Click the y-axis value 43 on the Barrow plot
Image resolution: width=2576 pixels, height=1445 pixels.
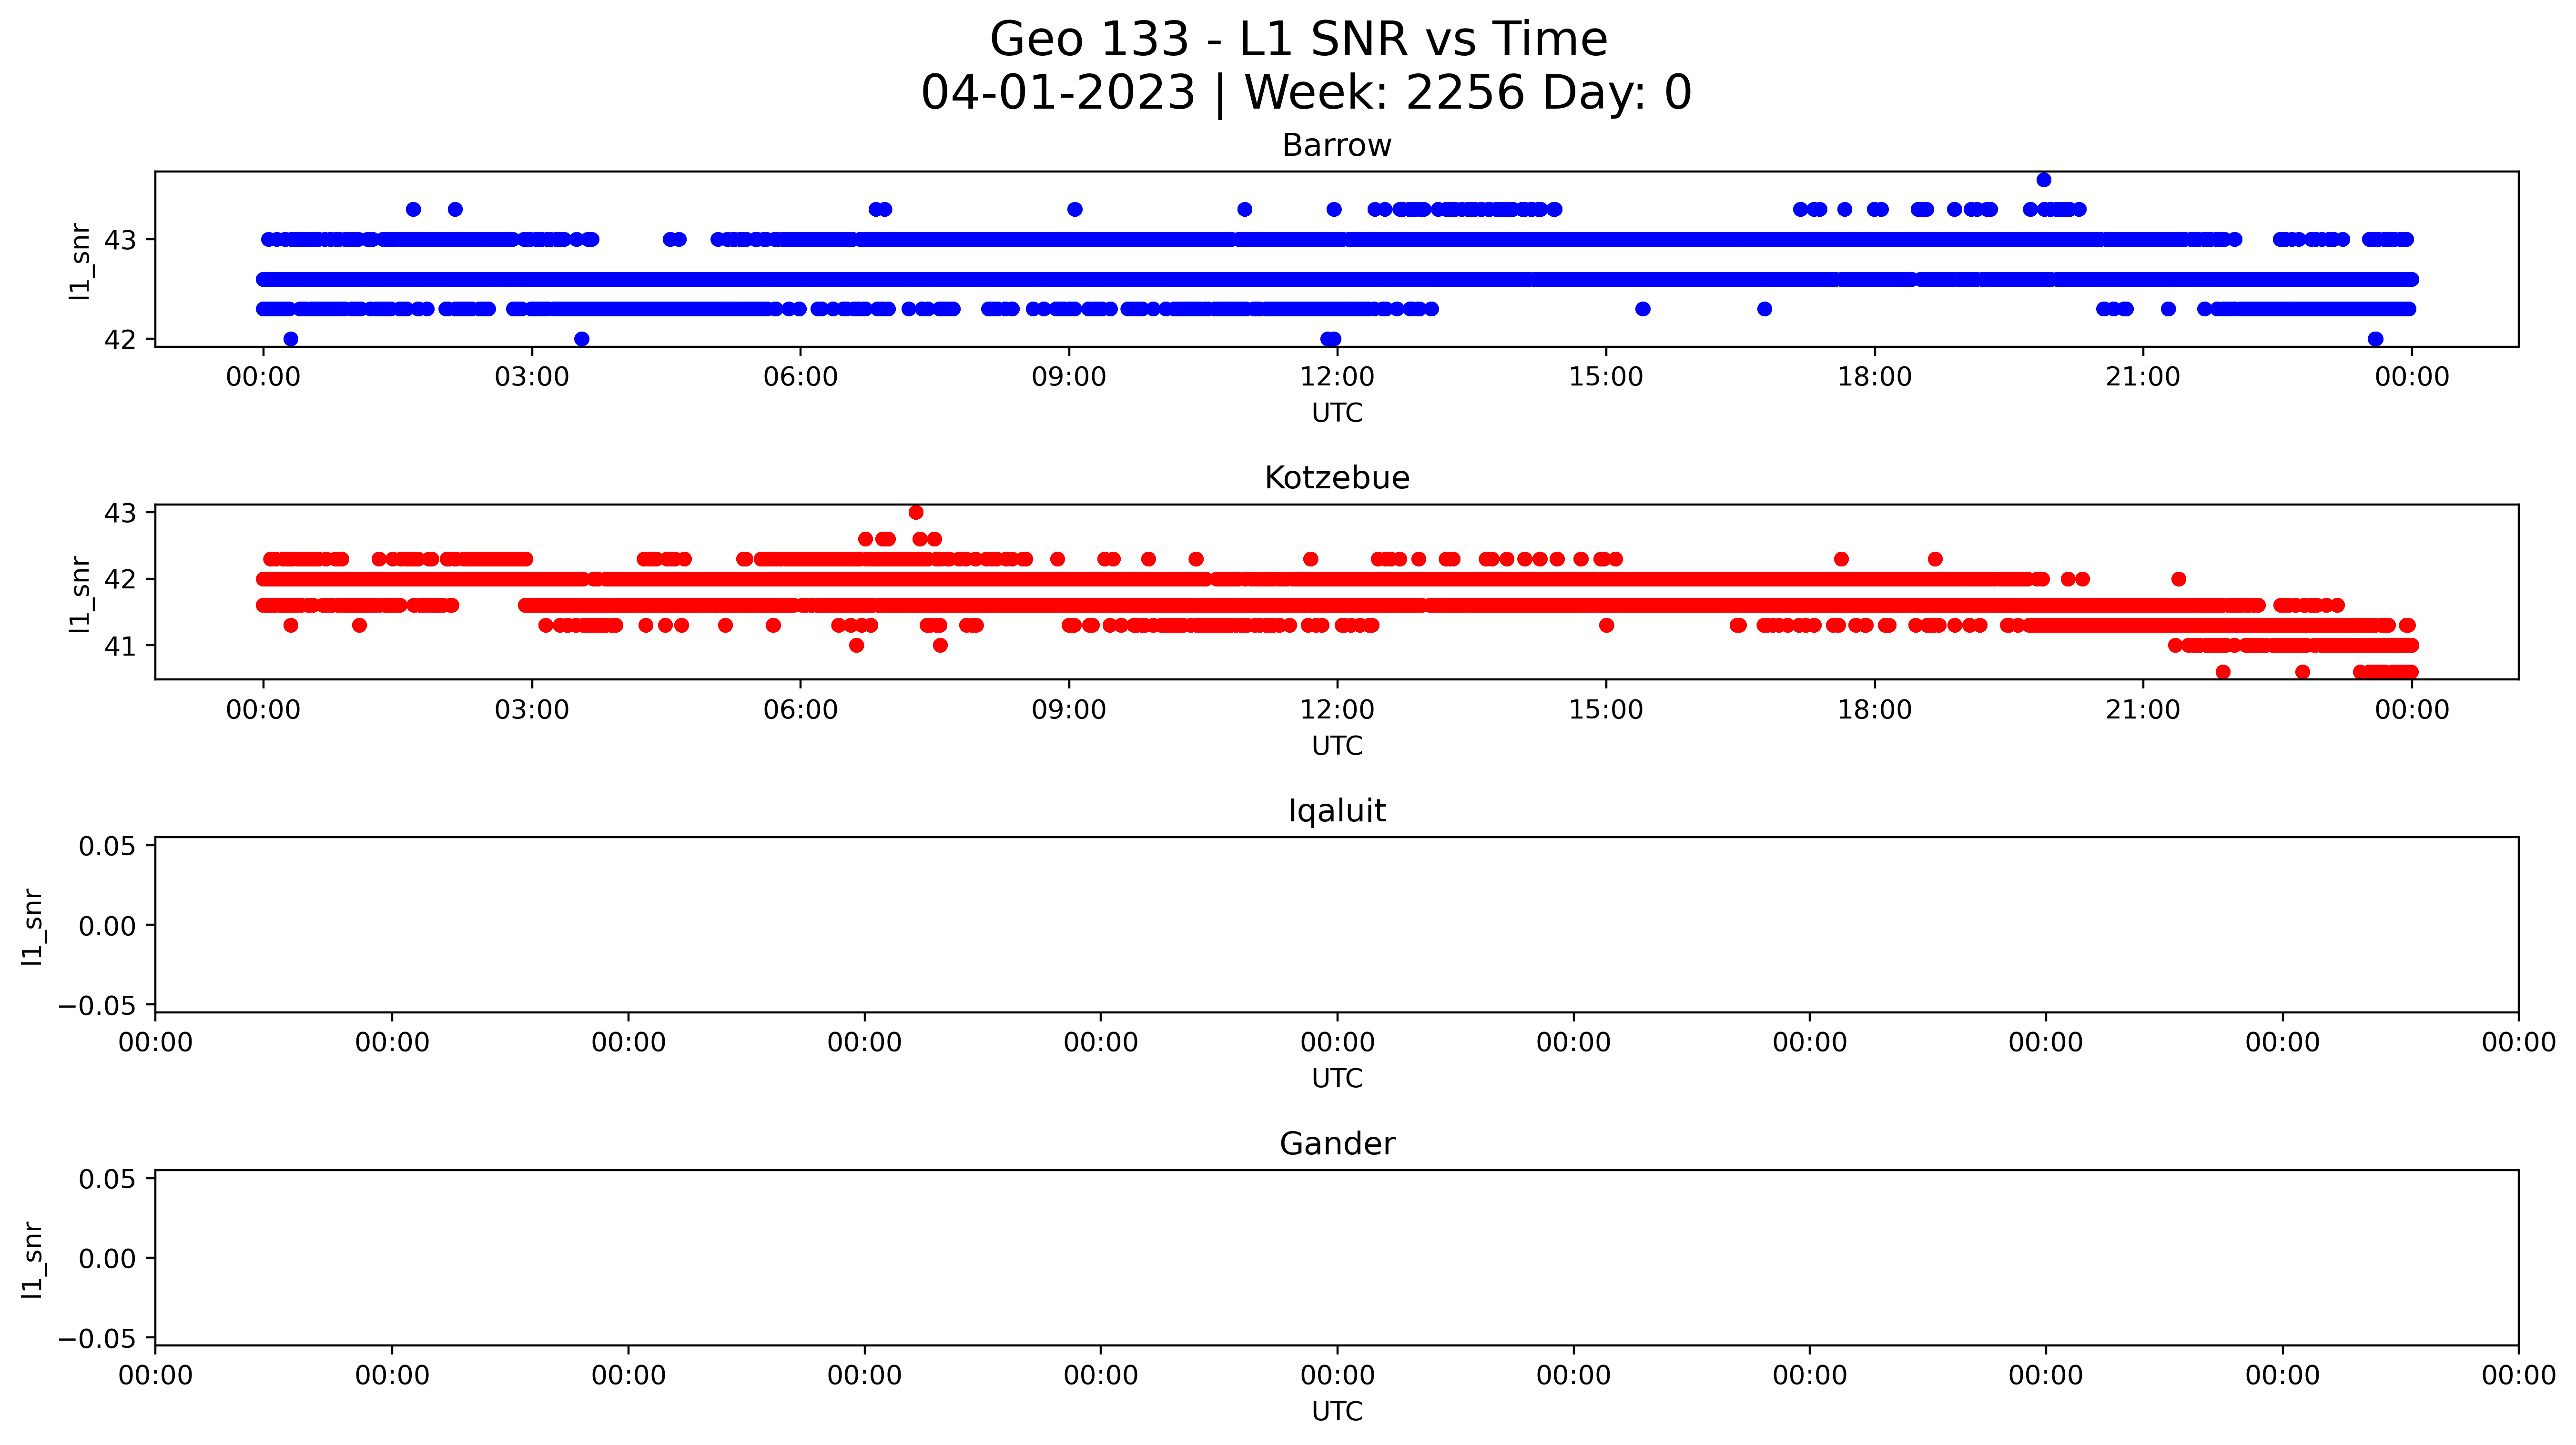tap(120, 240)
